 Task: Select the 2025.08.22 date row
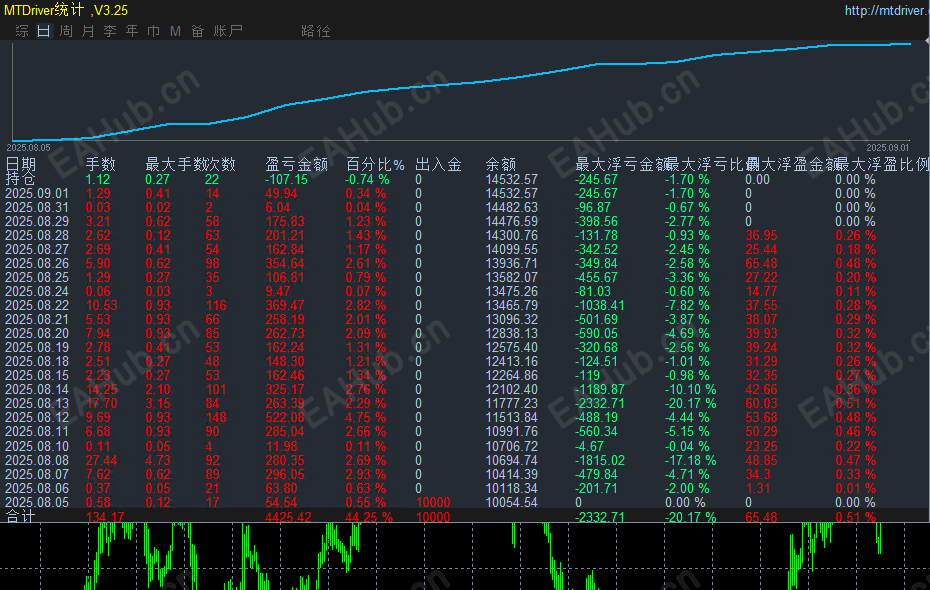(465, 305)
